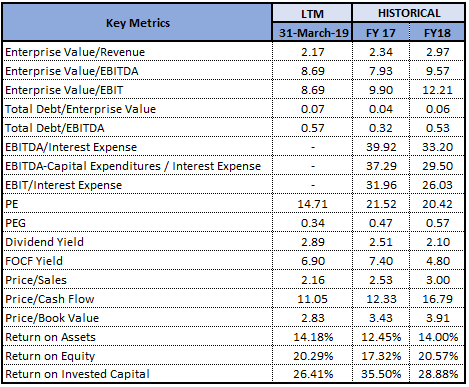469x387 pixels.
Task: Select the Total Debt/Enterprise Value label
Action: coord(80,109)
